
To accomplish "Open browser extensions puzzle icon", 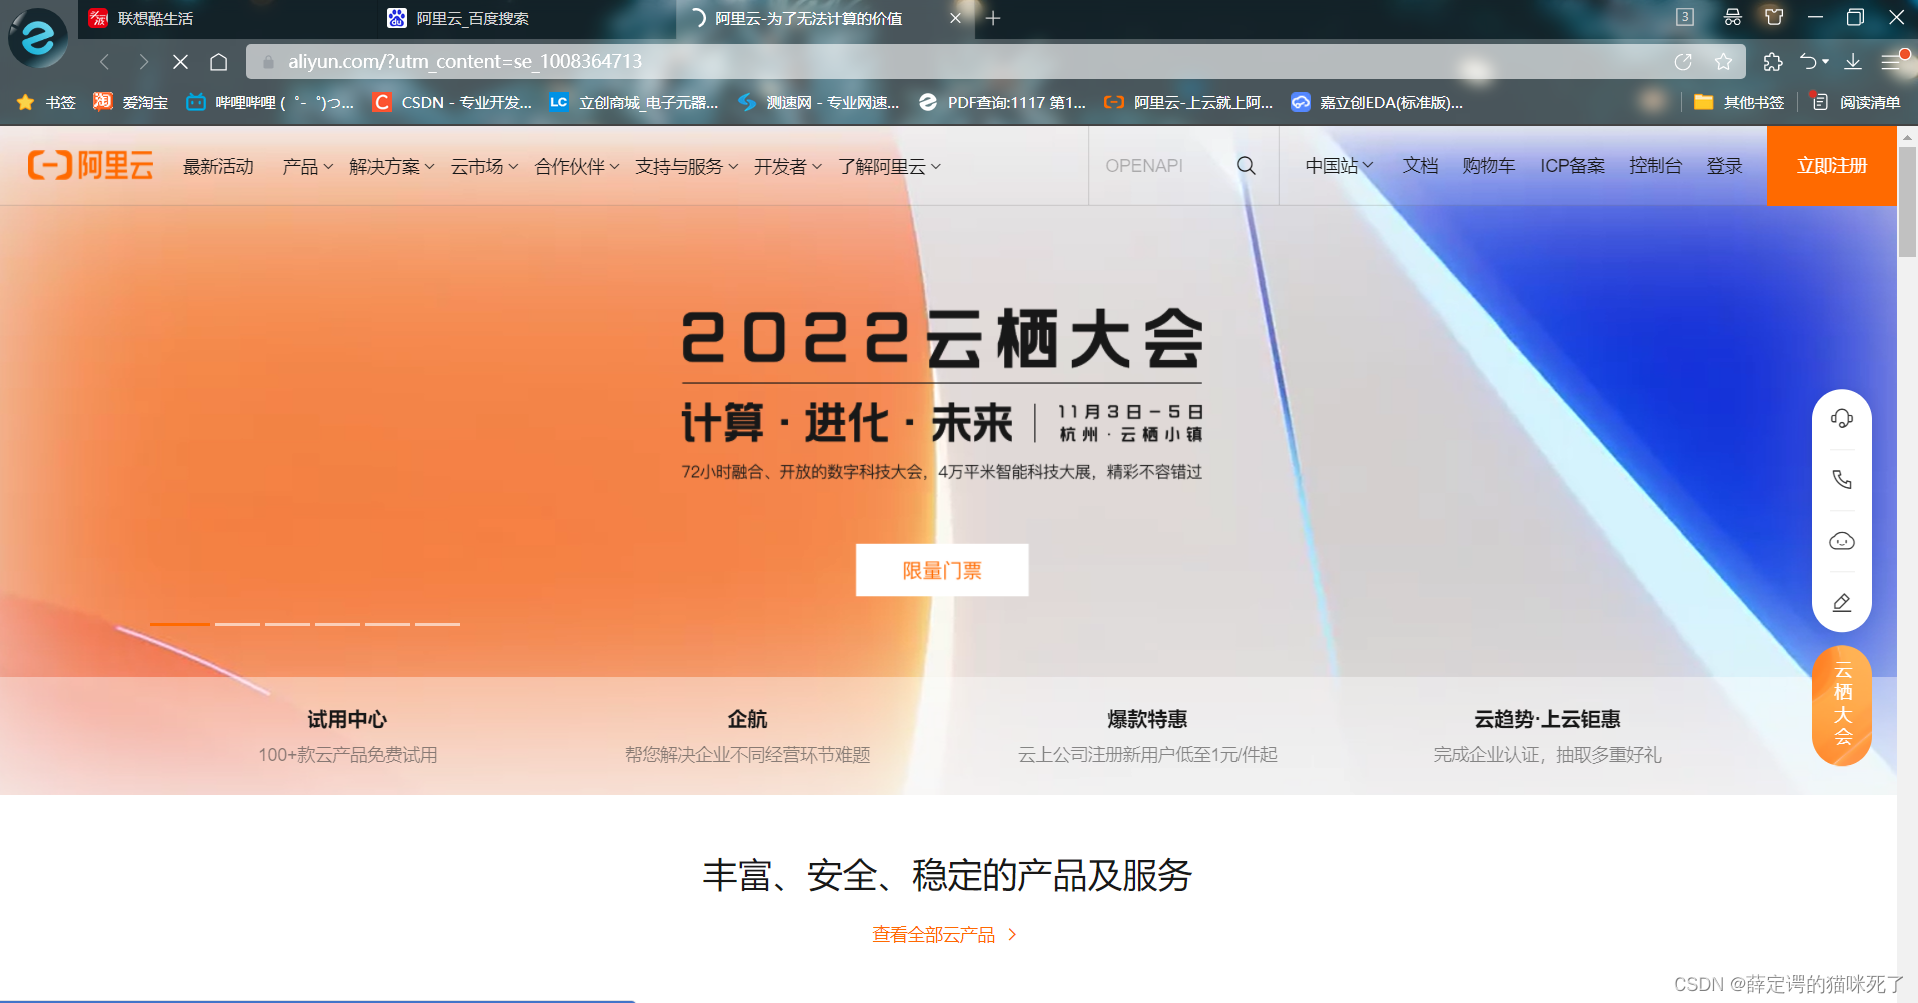I will (1773, 62).
